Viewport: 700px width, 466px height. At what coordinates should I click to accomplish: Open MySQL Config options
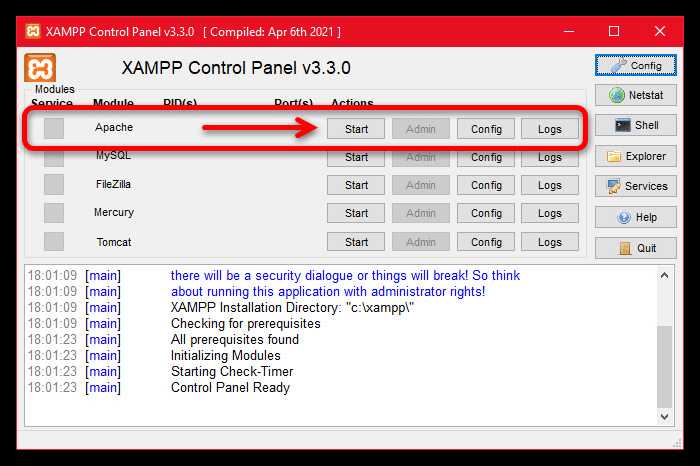tap(486, 158)
